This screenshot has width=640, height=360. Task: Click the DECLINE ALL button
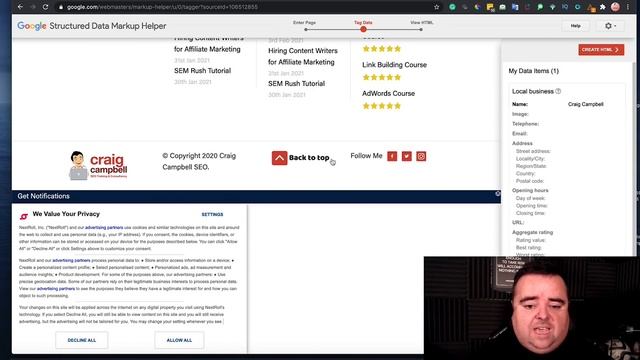point(82,340)
